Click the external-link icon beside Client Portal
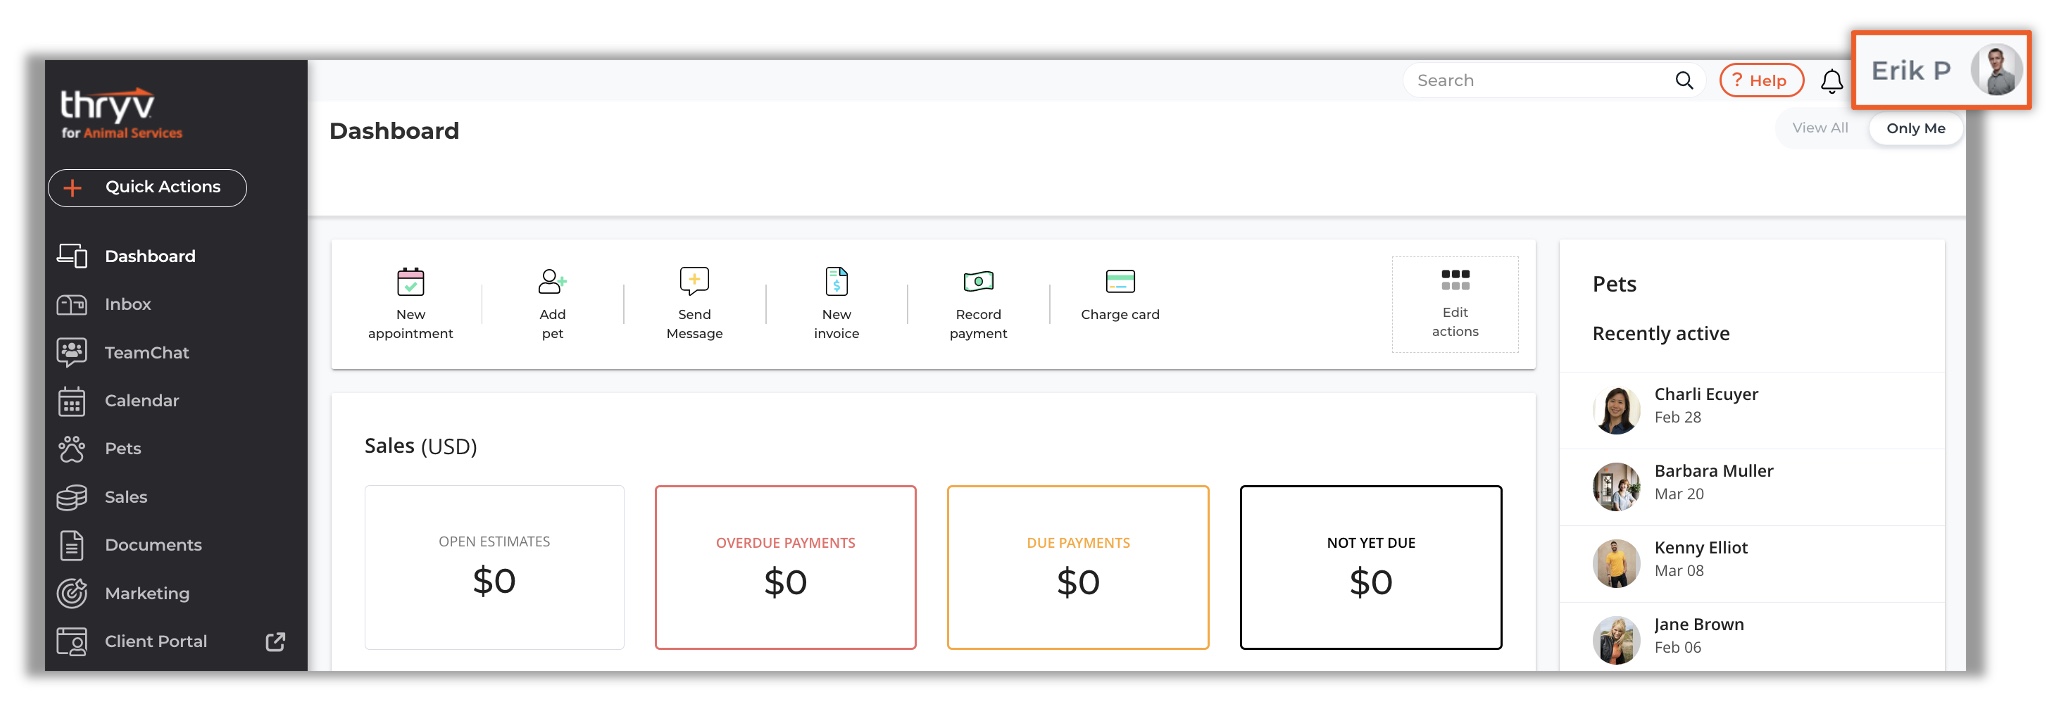The width and height of the screenshot is (2062, 710). click(275, 641)
